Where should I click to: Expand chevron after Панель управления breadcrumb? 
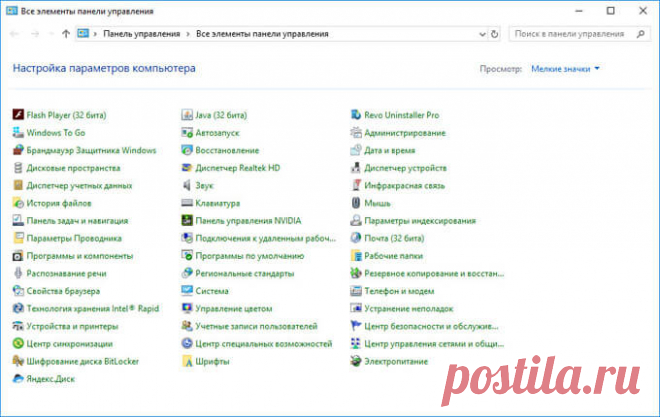pos(188,34)
